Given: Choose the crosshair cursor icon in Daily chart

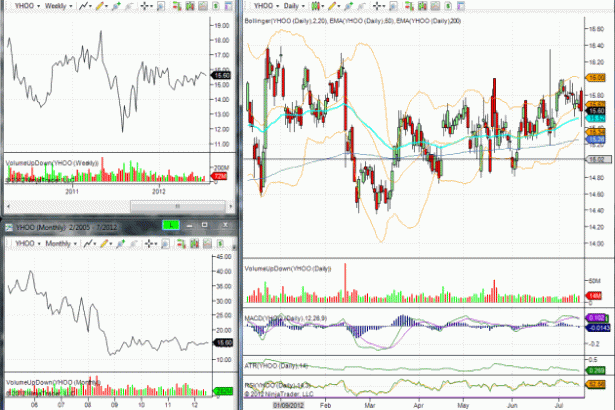Looking at the screenshot, I should click(377, 6).
